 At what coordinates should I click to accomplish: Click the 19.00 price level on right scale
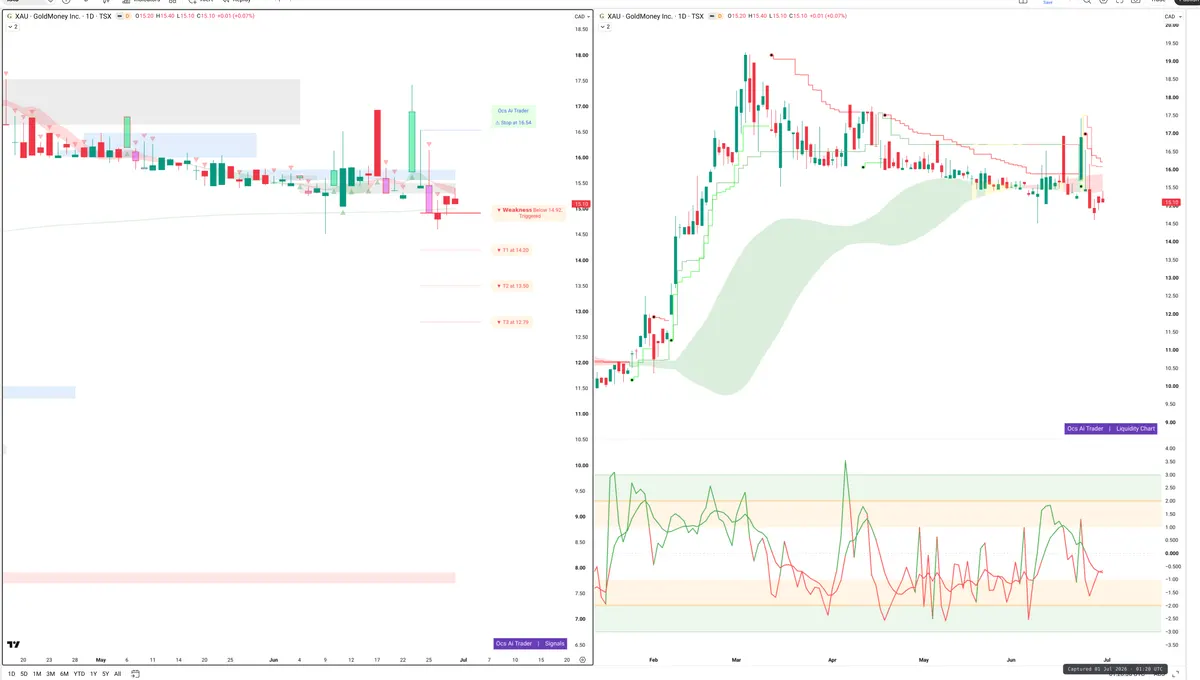(1172, 61)
